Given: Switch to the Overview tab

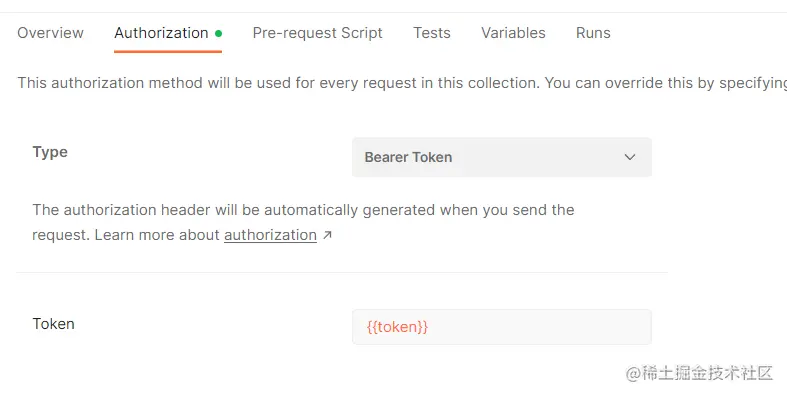Looking at the screenshot, I should tap(50, 33).
